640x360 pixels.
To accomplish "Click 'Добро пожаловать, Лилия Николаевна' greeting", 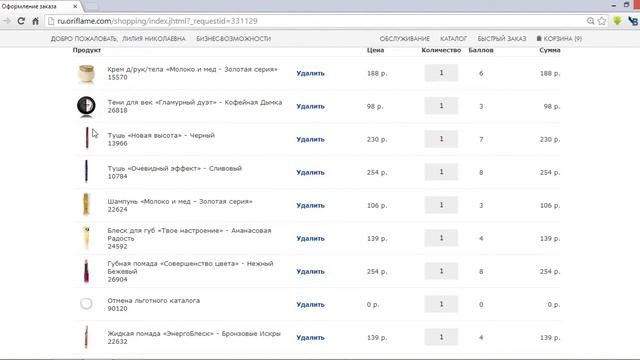I will point(118,39).
